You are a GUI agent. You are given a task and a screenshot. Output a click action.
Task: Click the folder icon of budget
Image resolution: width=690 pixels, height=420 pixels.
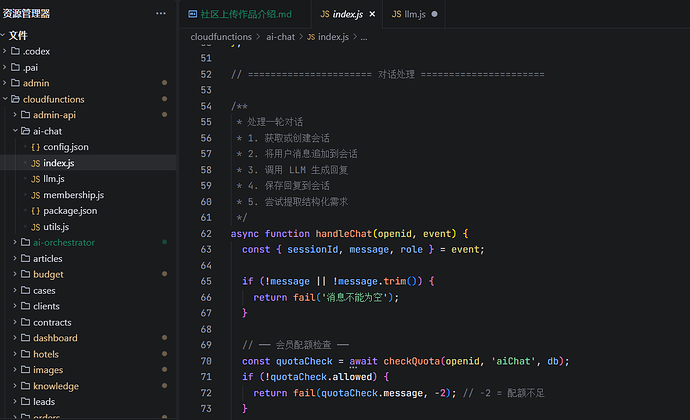pyautogui.click(x=26, y=274)
